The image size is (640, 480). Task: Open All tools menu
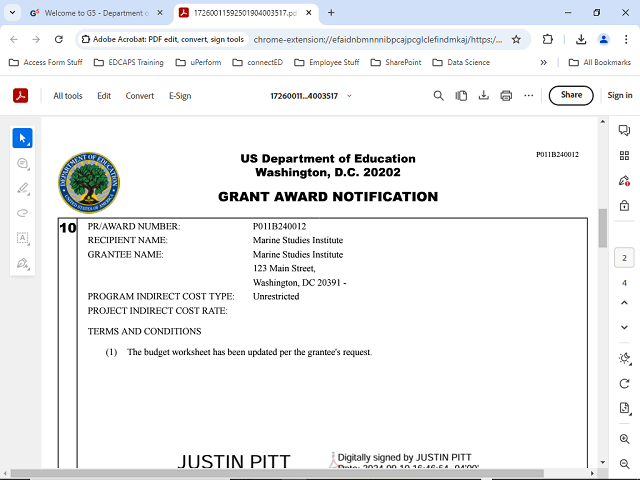pos(68,96)
